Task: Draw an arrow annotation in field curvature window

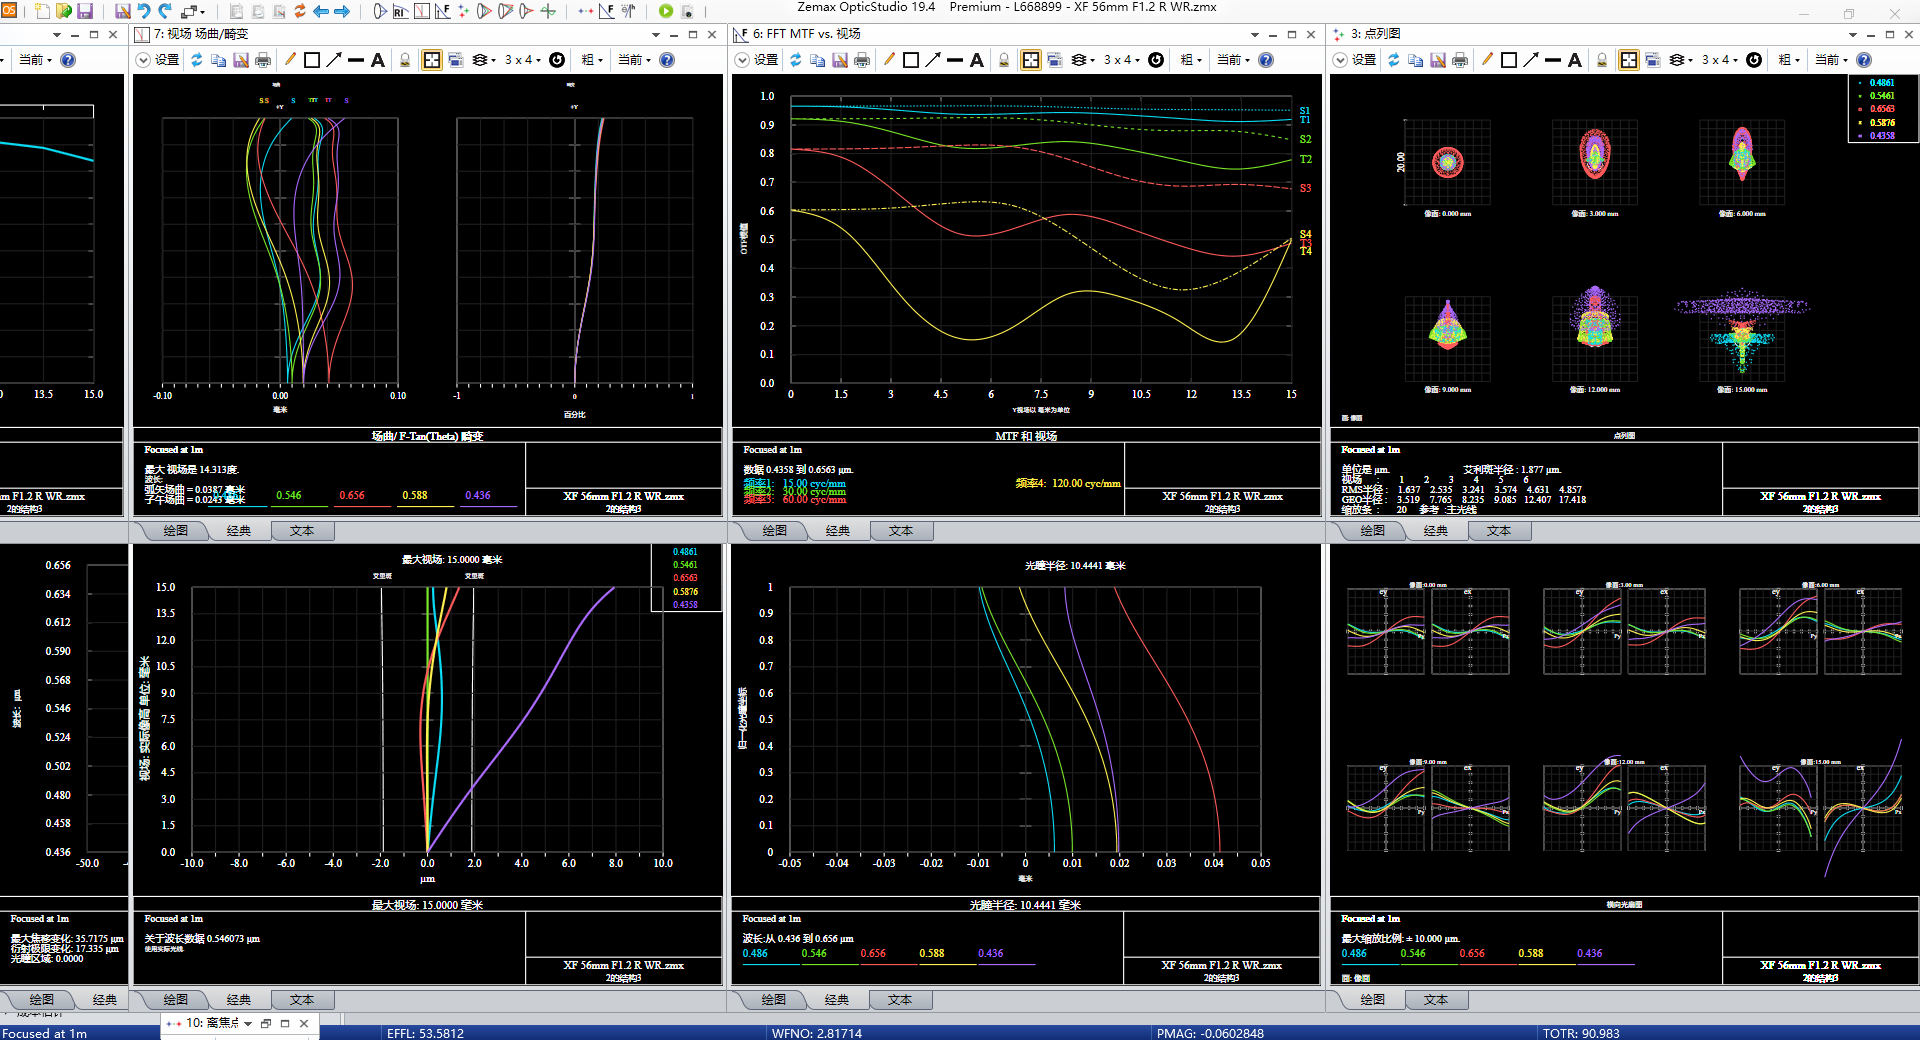Action: point(334,60)
